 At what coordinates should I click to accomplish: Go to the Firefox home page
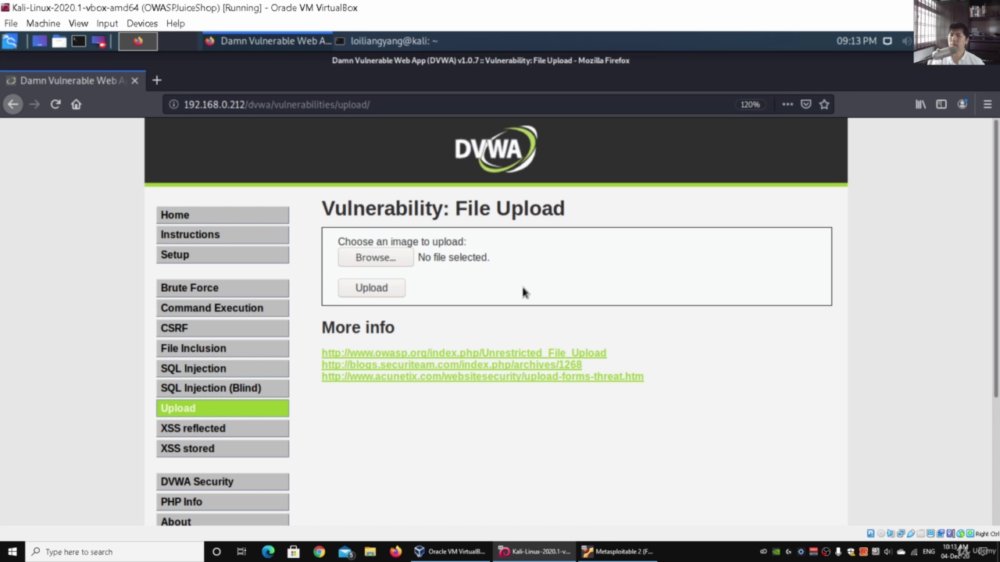coord(76,104)
